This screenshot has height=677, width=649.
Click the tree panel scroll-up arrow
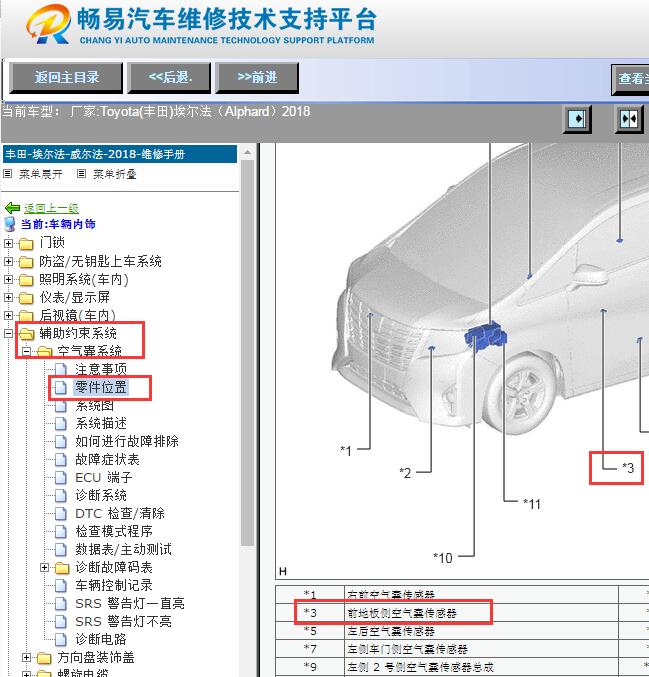tap(247, 152)
